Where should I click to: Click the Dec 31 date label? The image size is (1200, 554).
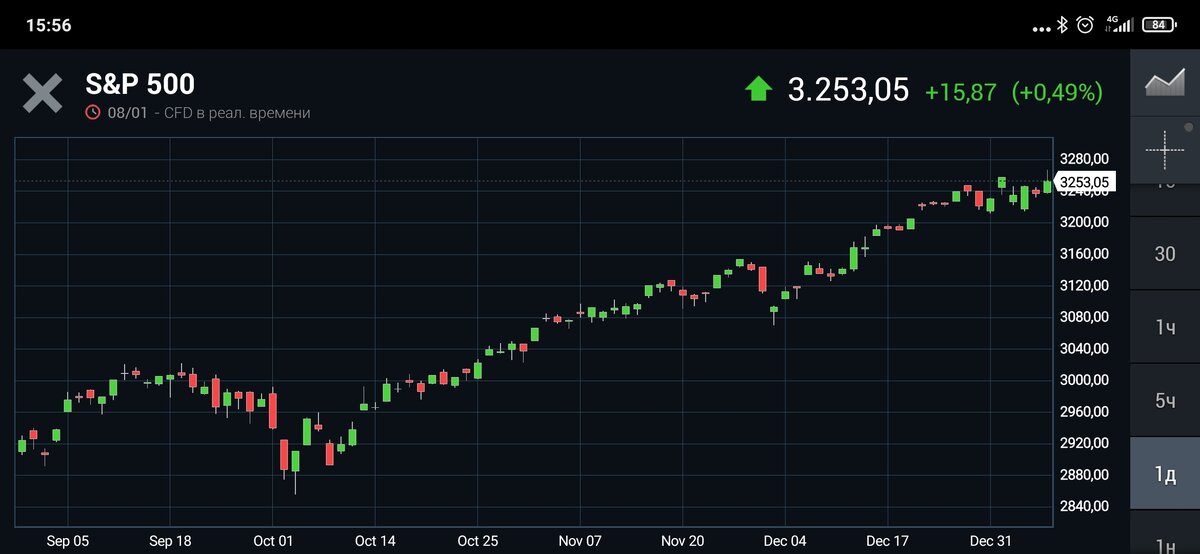[990, 540]
